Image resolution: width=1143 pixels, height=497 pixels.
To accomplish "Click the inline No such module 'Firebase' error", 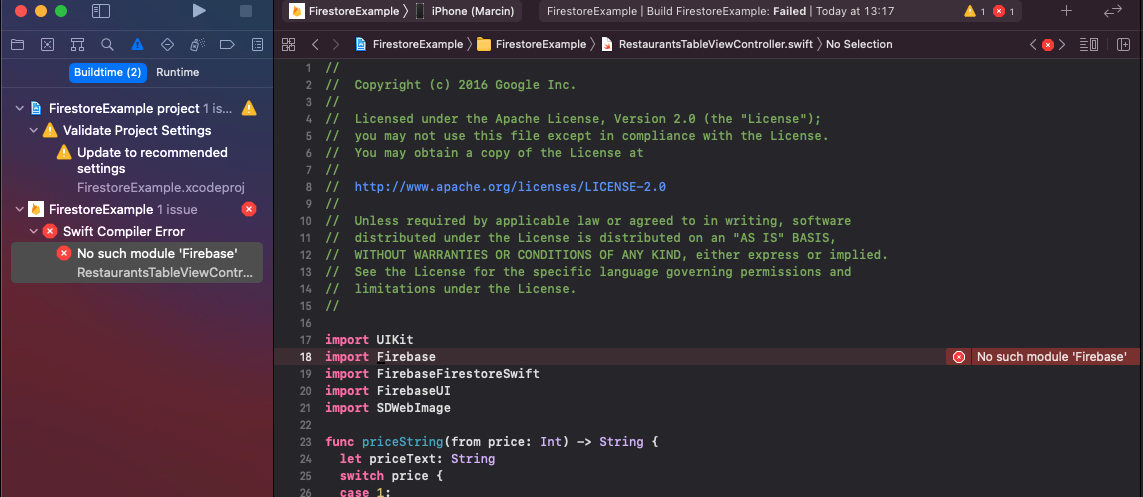I will coord(1052,356).
